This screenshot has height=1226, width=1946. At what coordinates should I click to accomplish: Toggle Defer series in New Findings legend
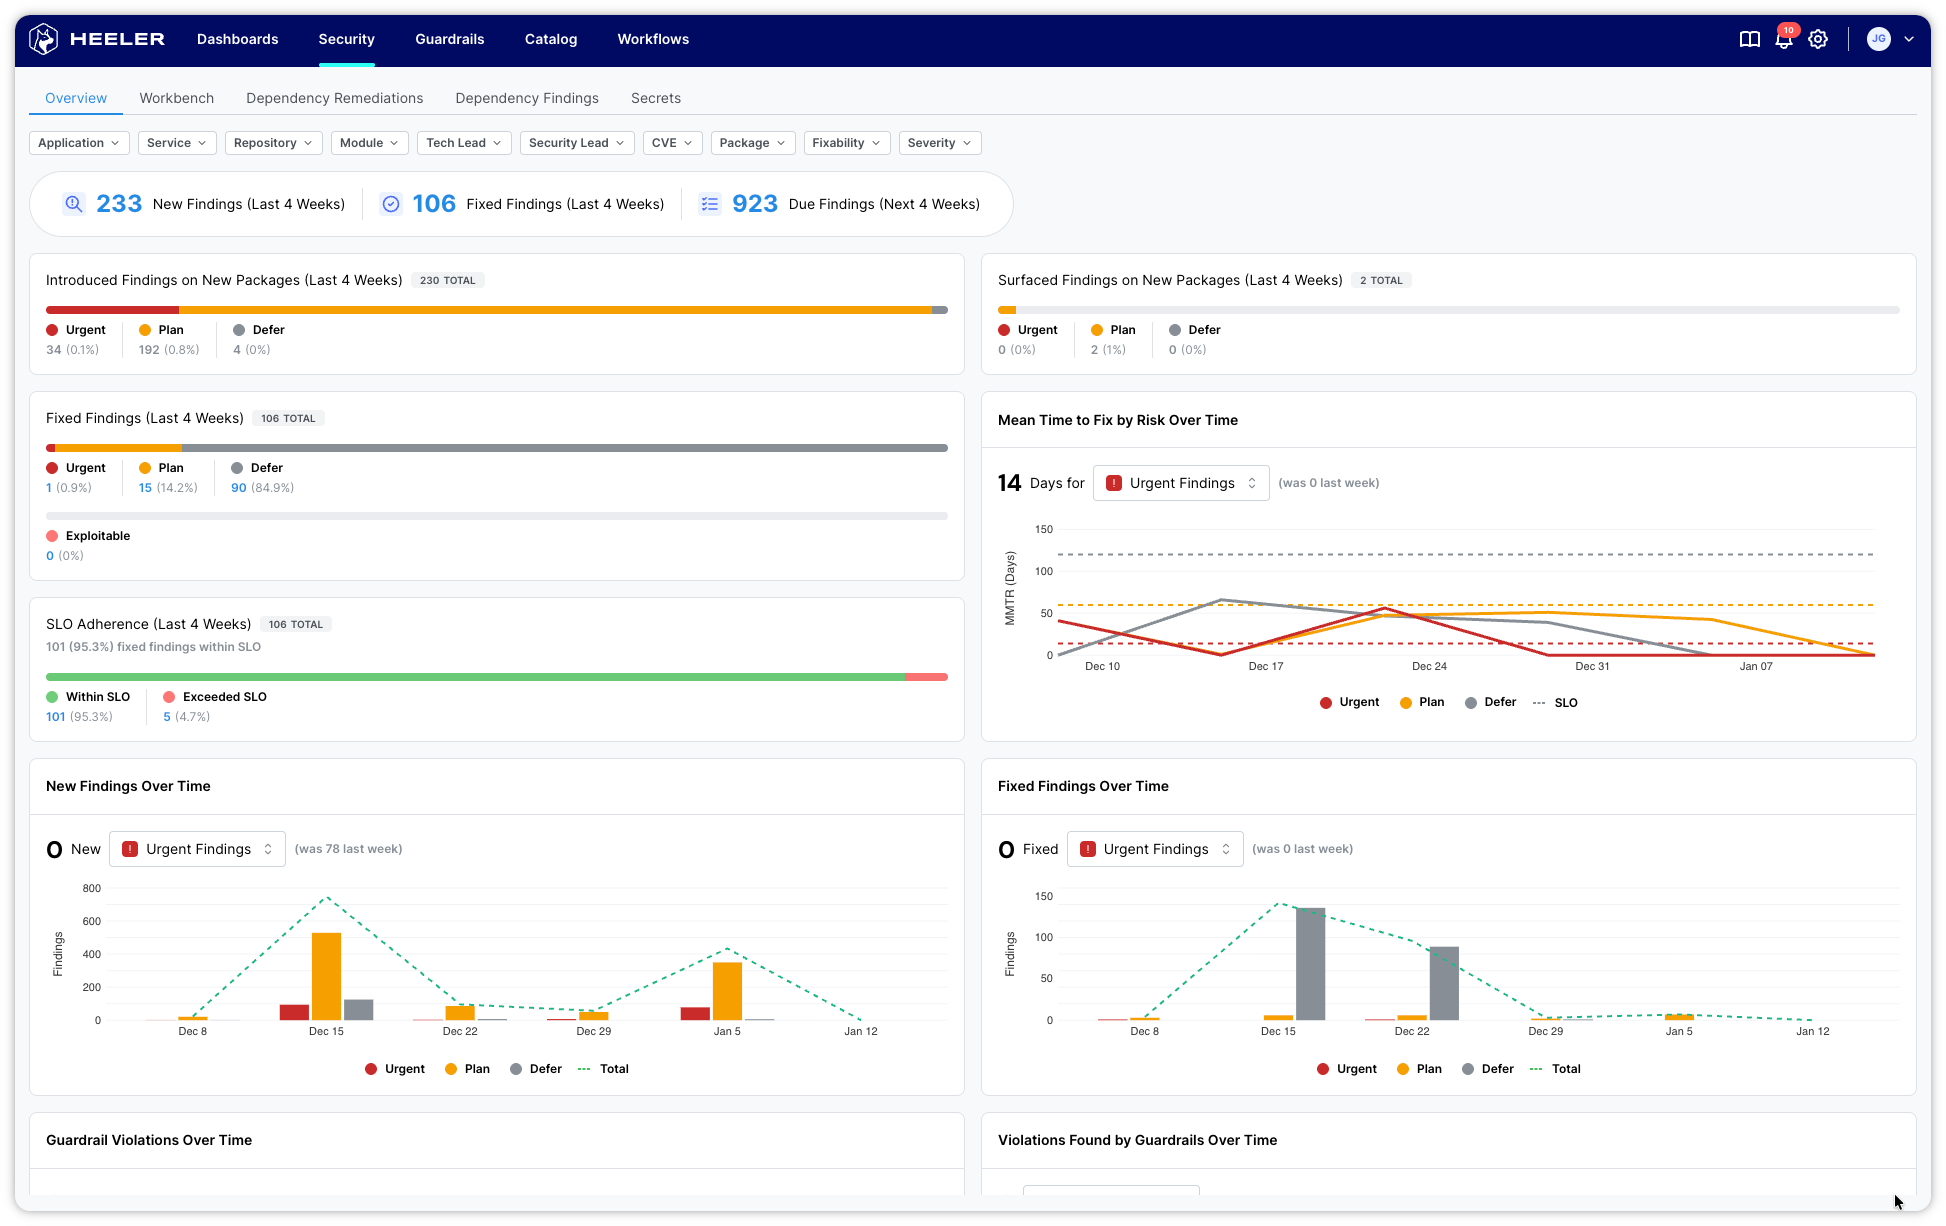[x=535, y=1069]
